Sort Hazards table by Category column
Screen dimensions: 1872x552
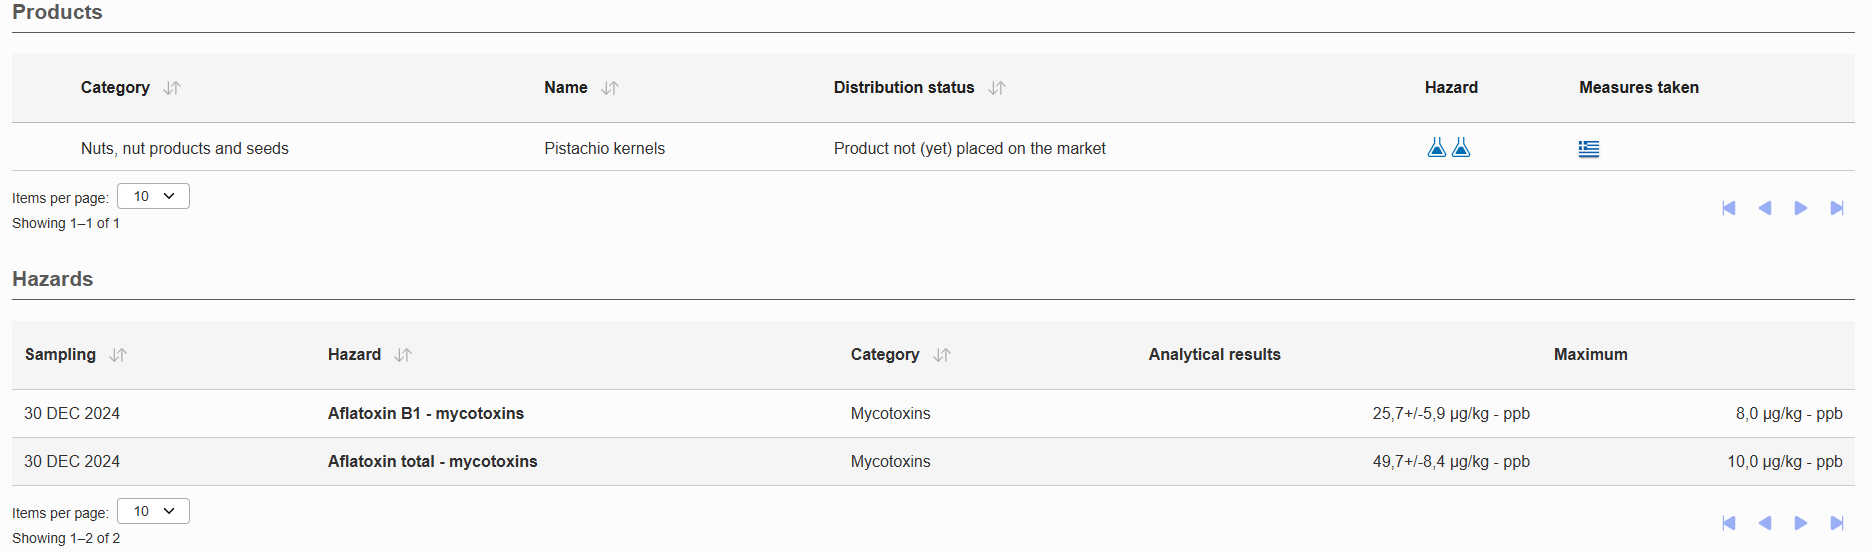coord(942,355)
